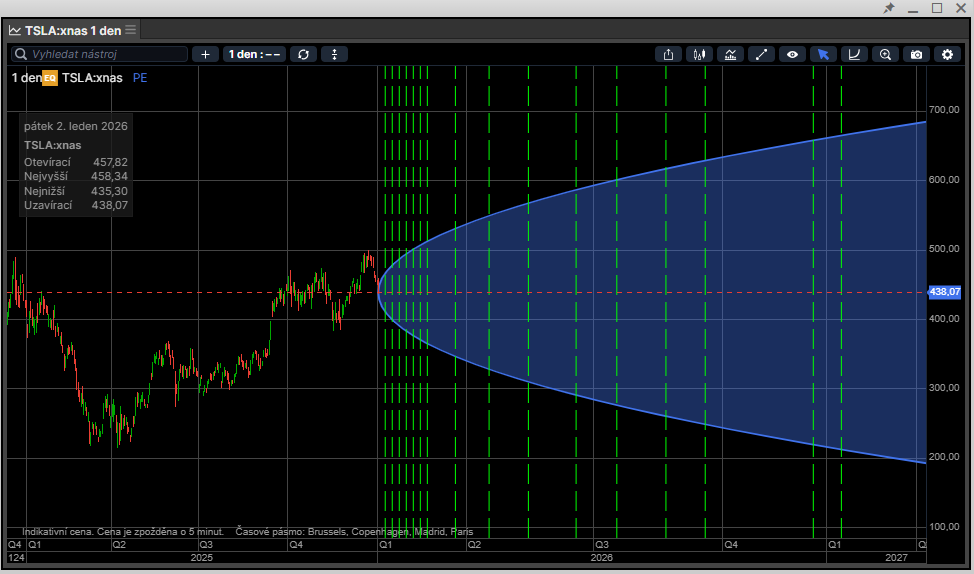This screenshot has width=974, height=574.
Task: Click the TSLA:xnas instrument name label
Action: click(92, 77)
